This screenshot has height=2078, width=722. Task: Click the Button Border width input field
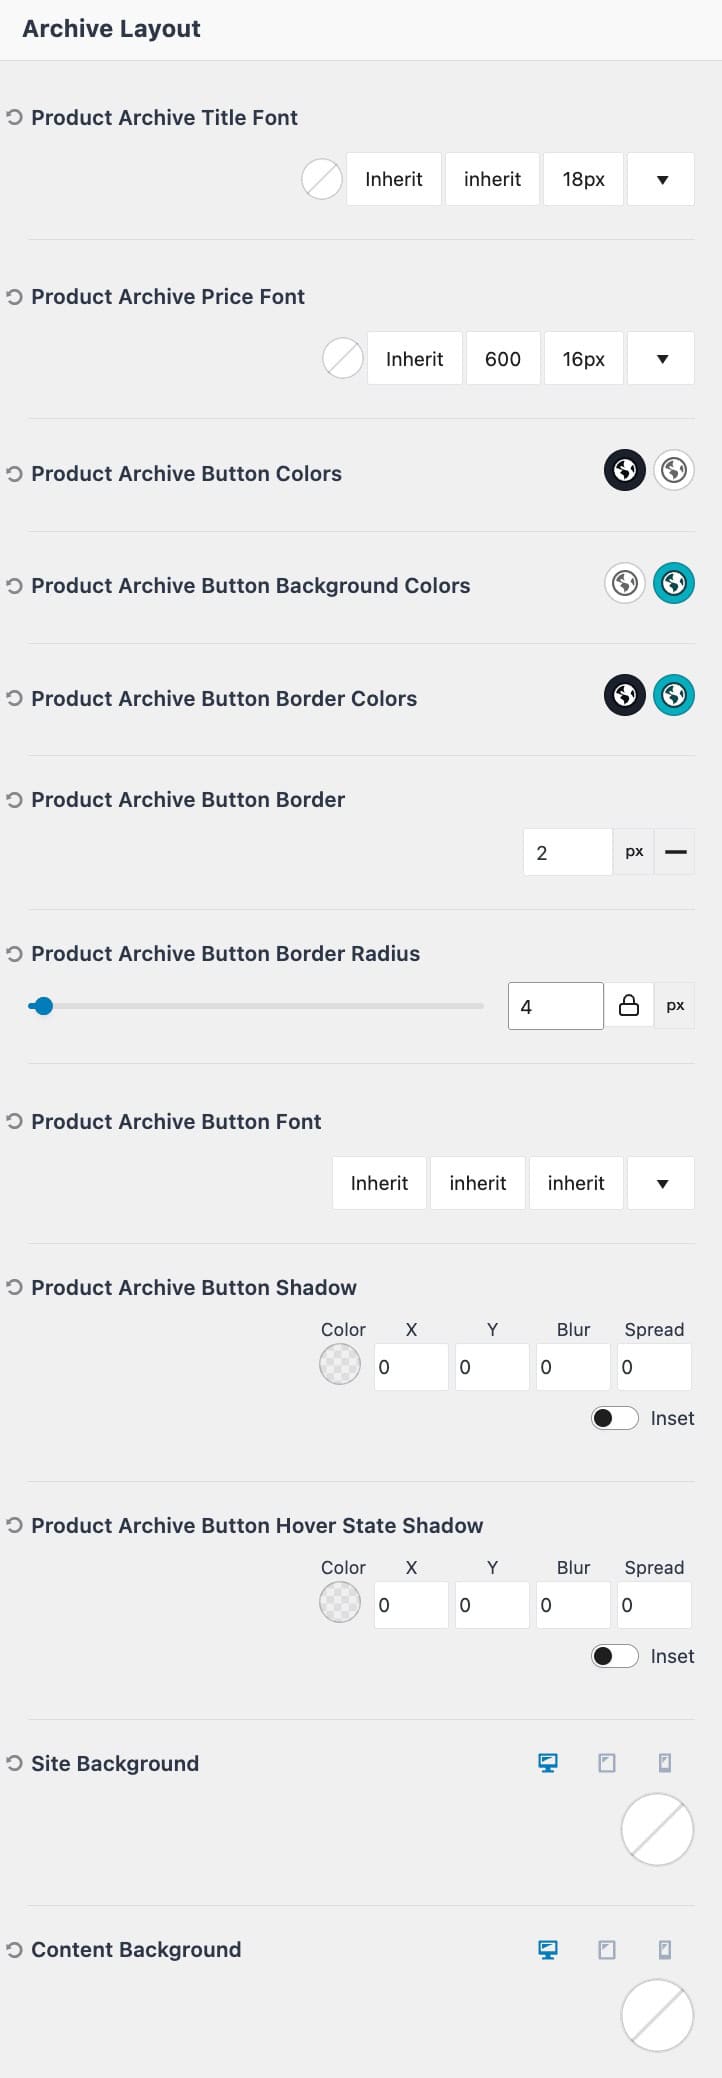(567, 851)
